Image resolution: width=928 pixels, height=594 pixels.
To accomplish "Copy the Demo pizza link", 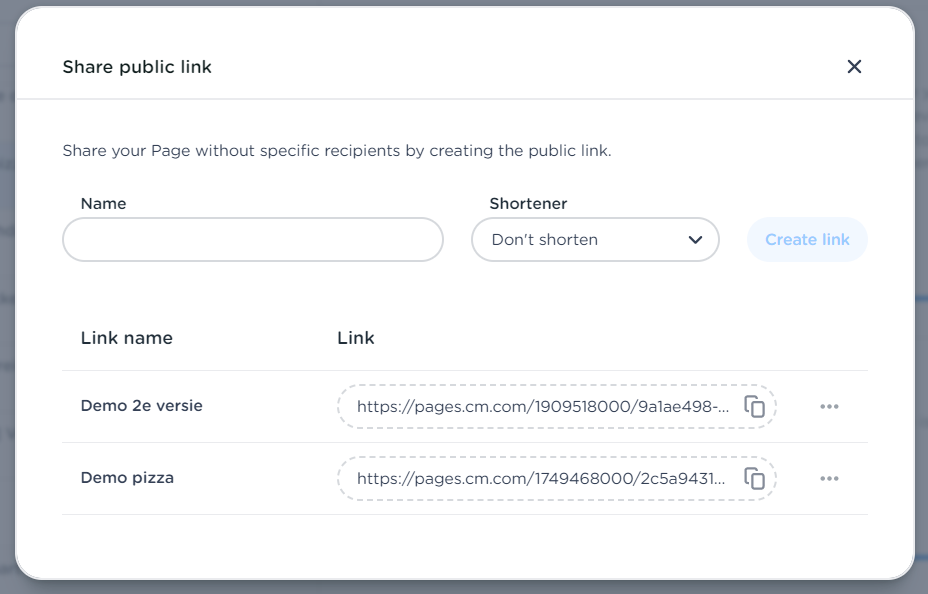I will 755,479.
